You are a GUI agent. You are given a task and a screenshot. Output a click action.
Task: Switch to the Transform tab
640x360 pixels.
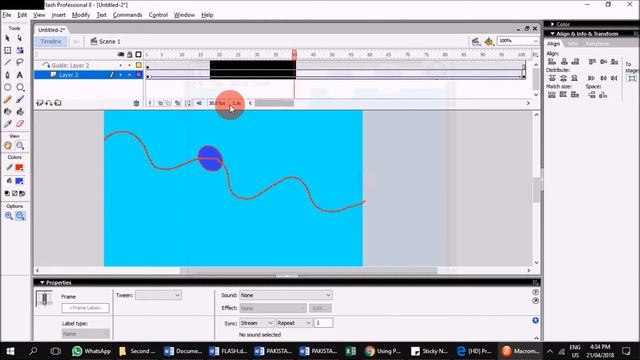click(x=597, y=44)
